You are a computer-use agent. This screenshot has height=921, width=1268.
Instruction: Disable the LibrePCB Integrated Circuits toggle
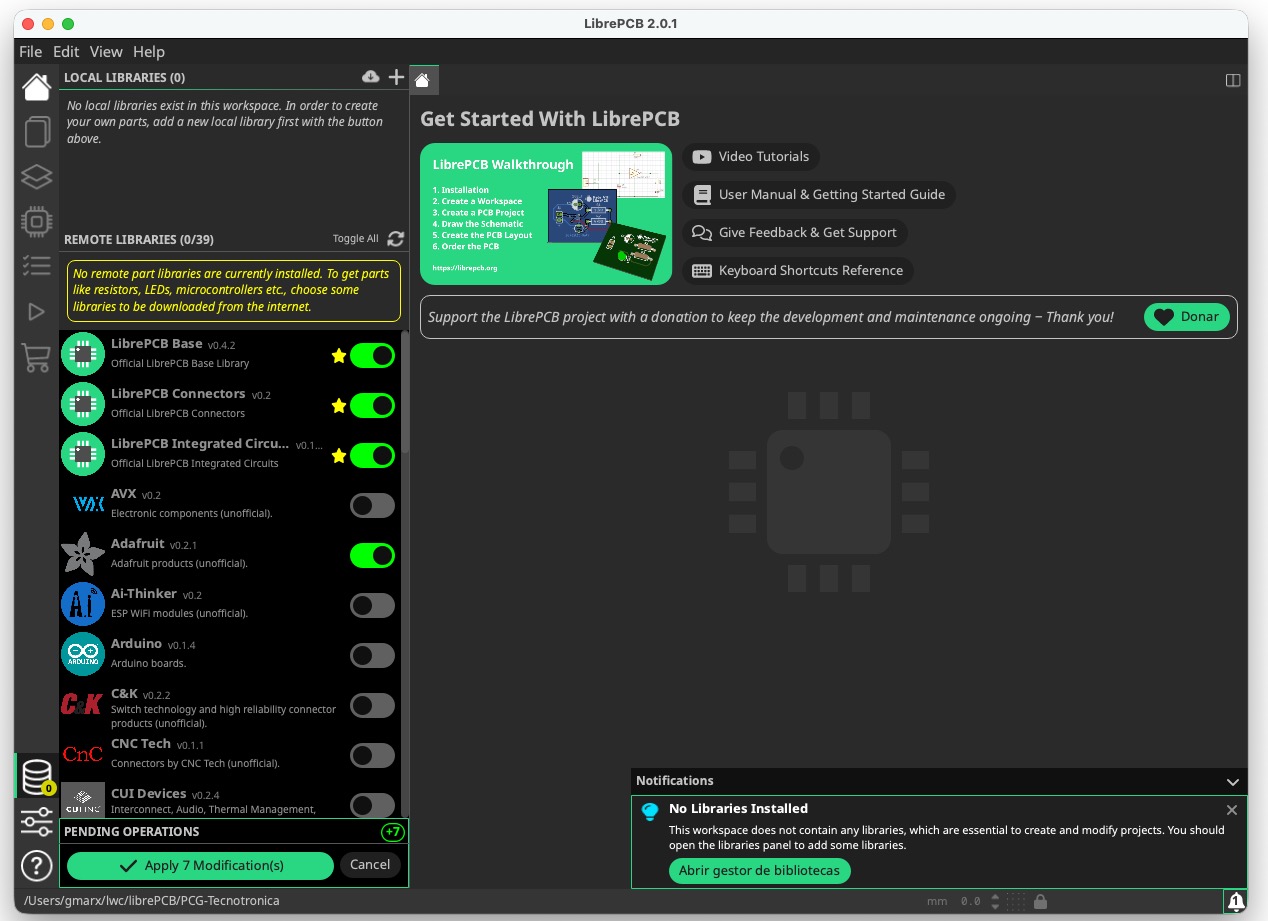[372, 455]
